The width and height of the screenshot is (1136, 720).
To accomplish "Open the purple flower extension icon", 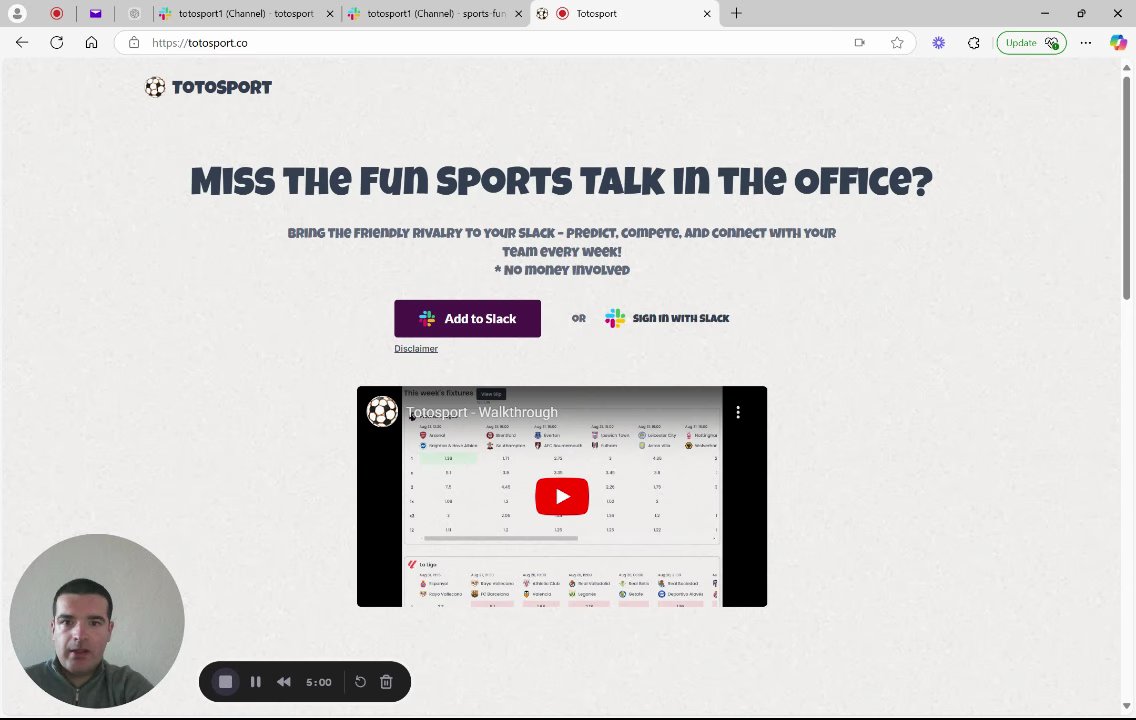I will point(938,43).
